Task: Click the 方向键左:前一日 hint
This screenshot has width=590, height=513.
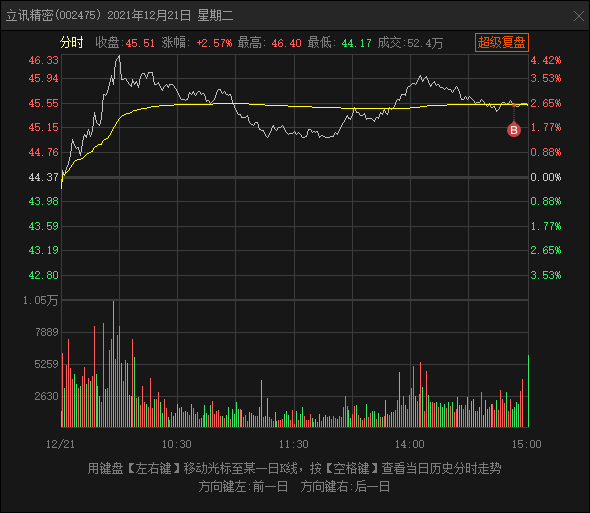Action: 243,487
